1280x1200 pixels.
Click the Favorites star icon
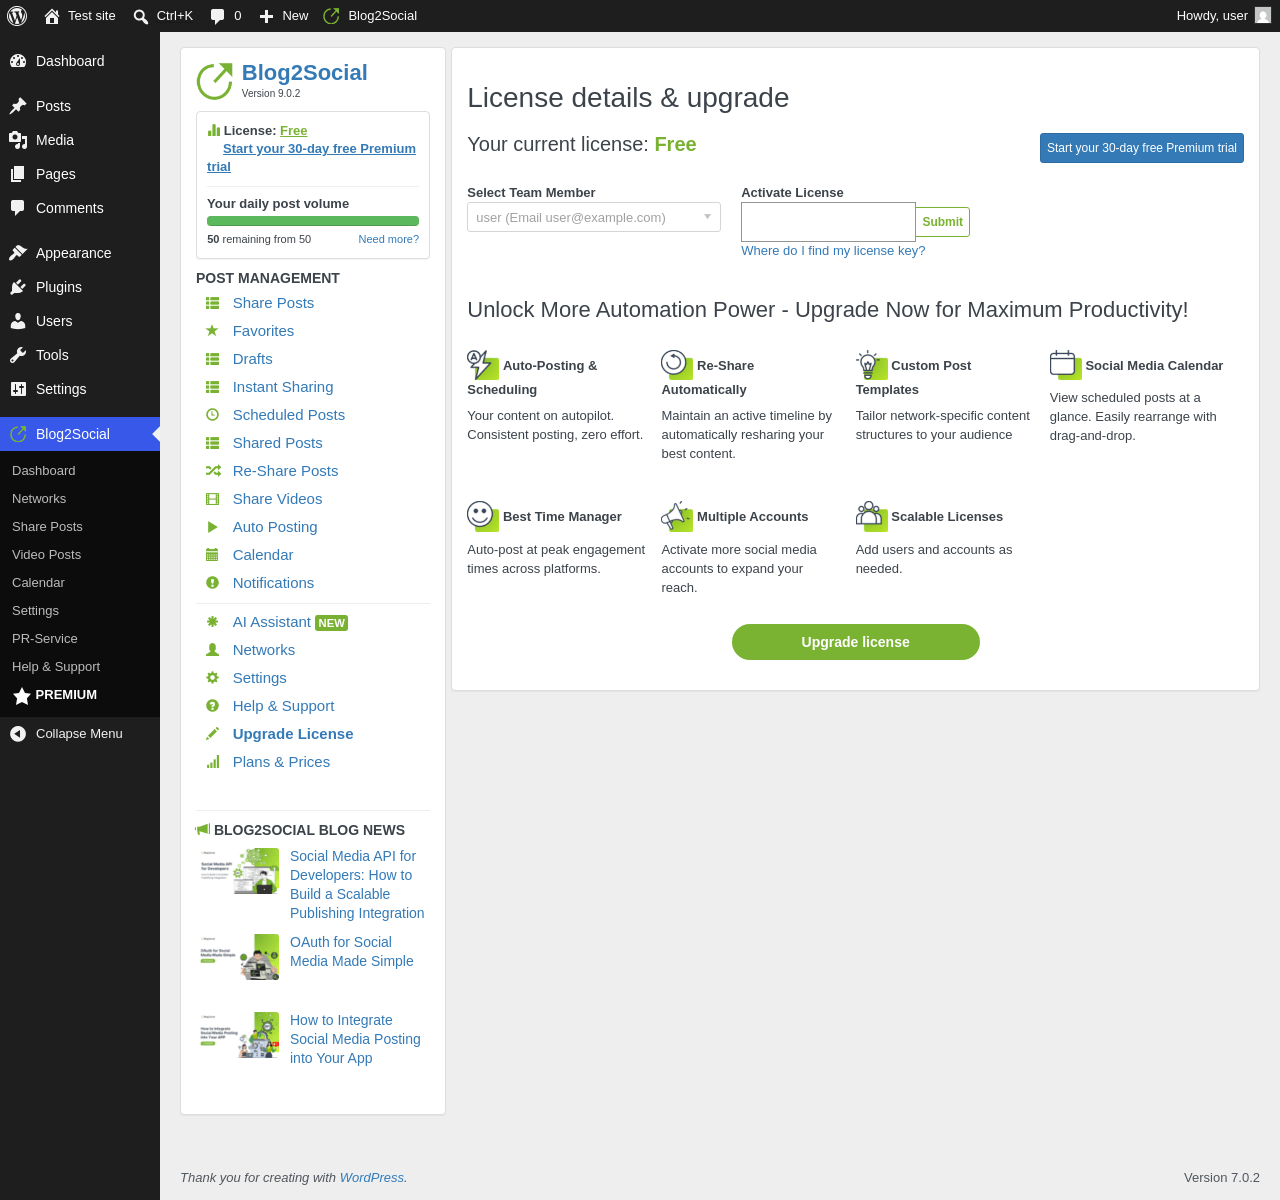coord(212,331)
